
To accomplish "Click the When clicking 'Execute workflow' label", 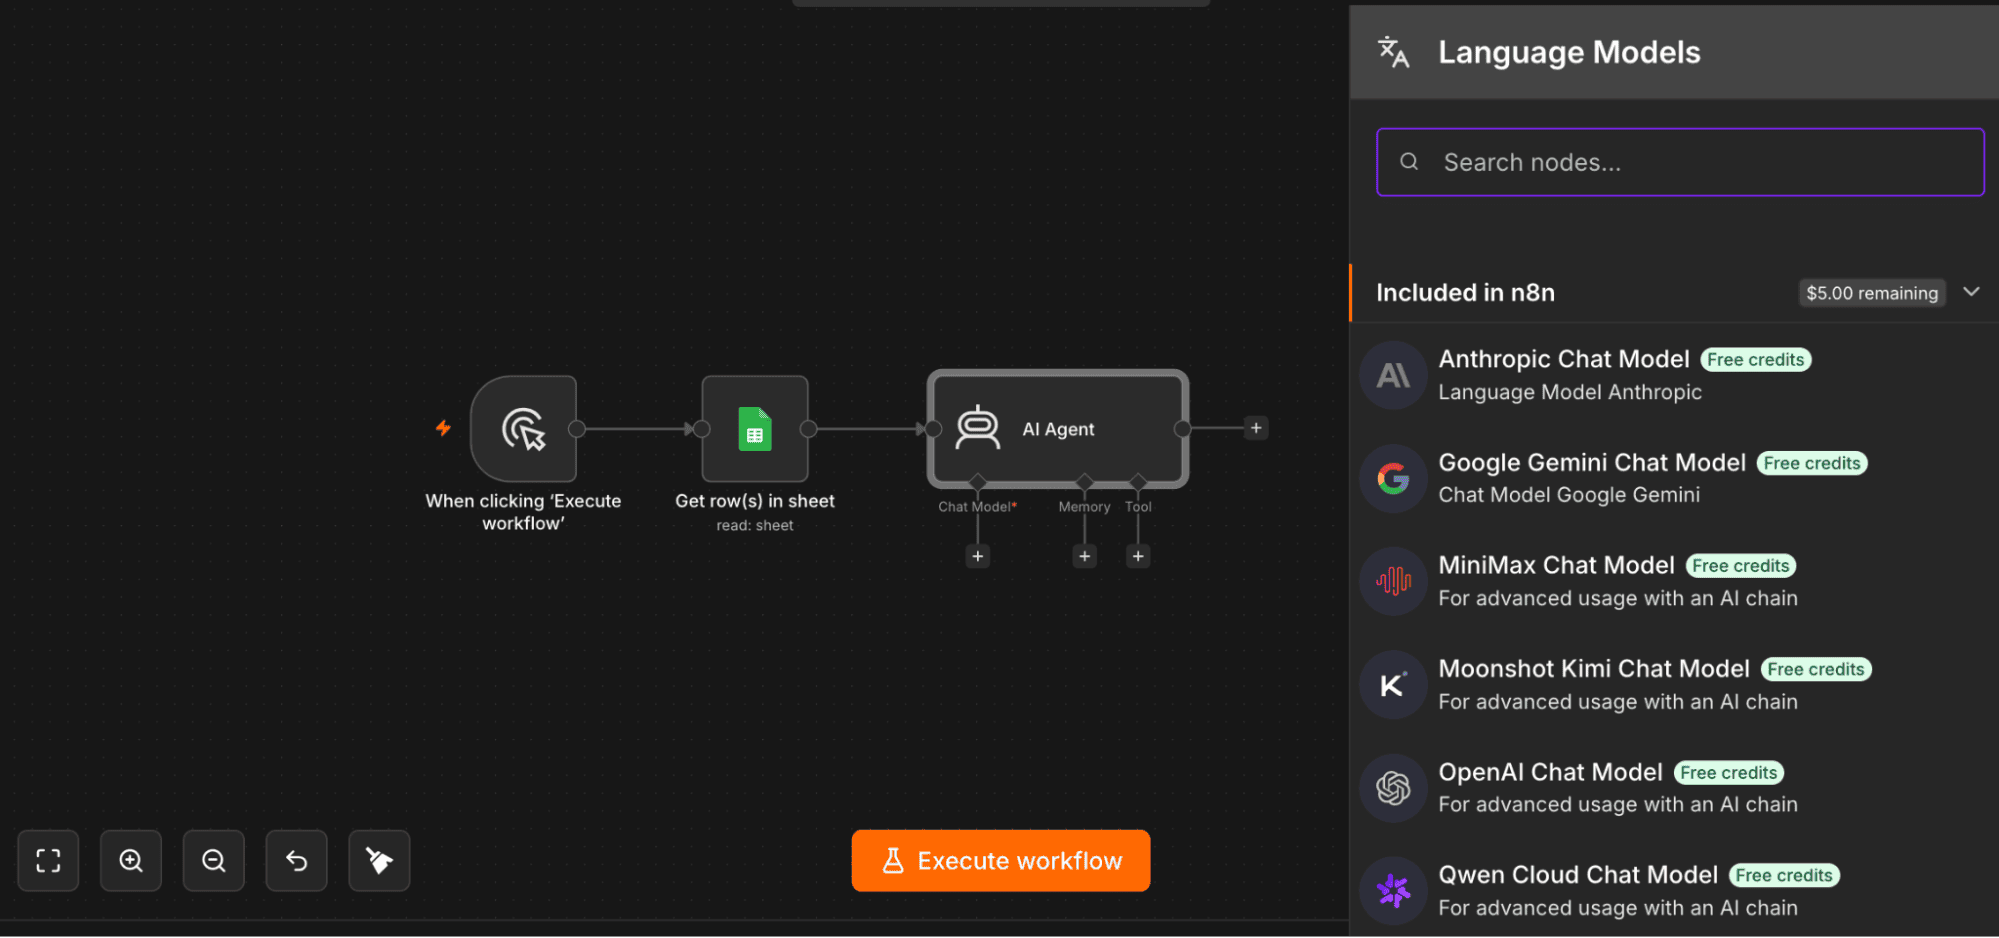I will [x=523, y=512].
